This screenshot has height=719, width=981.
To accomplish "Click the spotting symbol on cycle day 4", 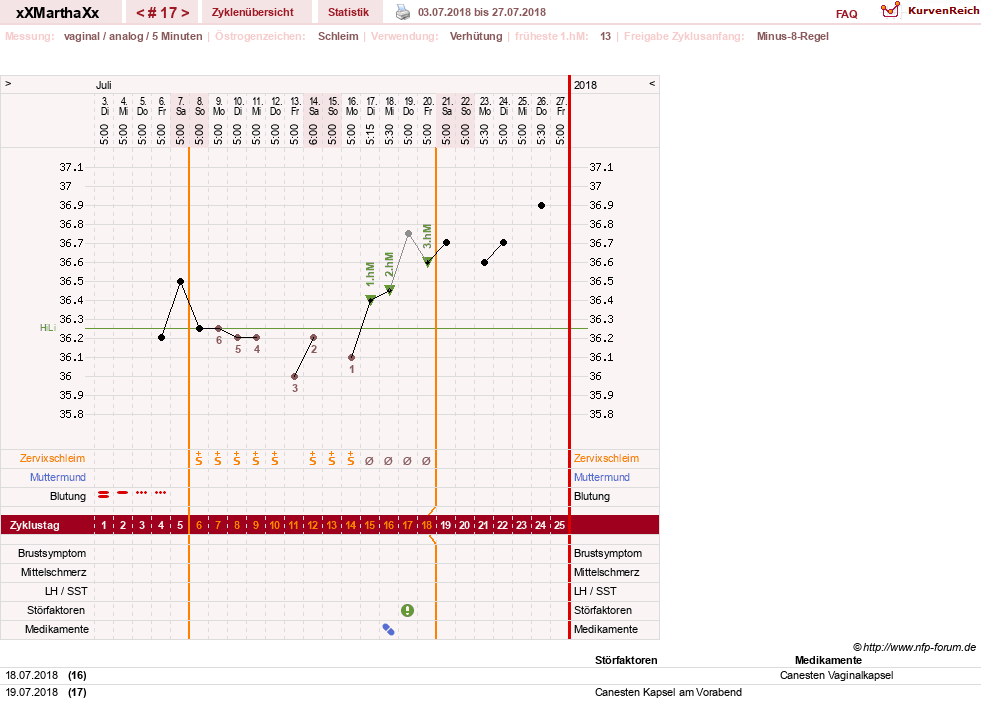I will 161,493.
